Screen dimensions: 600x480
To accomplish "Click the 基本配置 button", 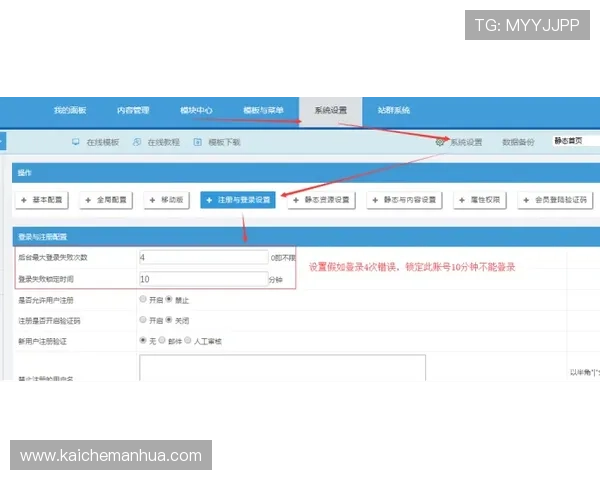I will point(42,200).
